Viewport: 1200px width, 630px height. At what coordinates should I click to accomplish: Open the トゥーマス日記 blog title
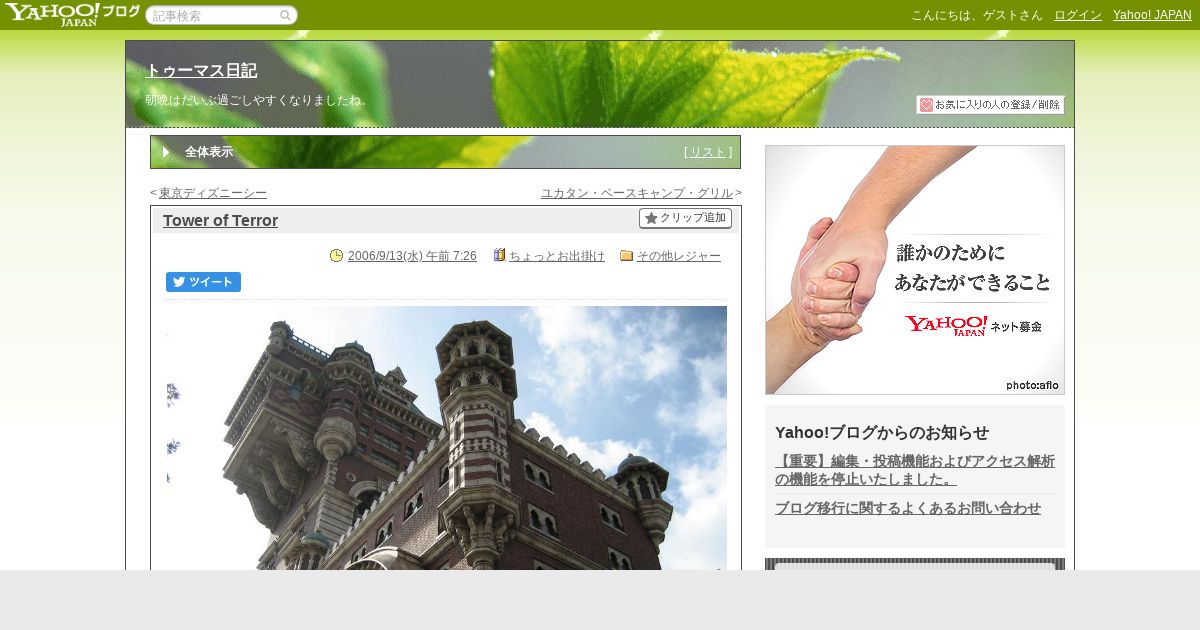coord(201,71)
